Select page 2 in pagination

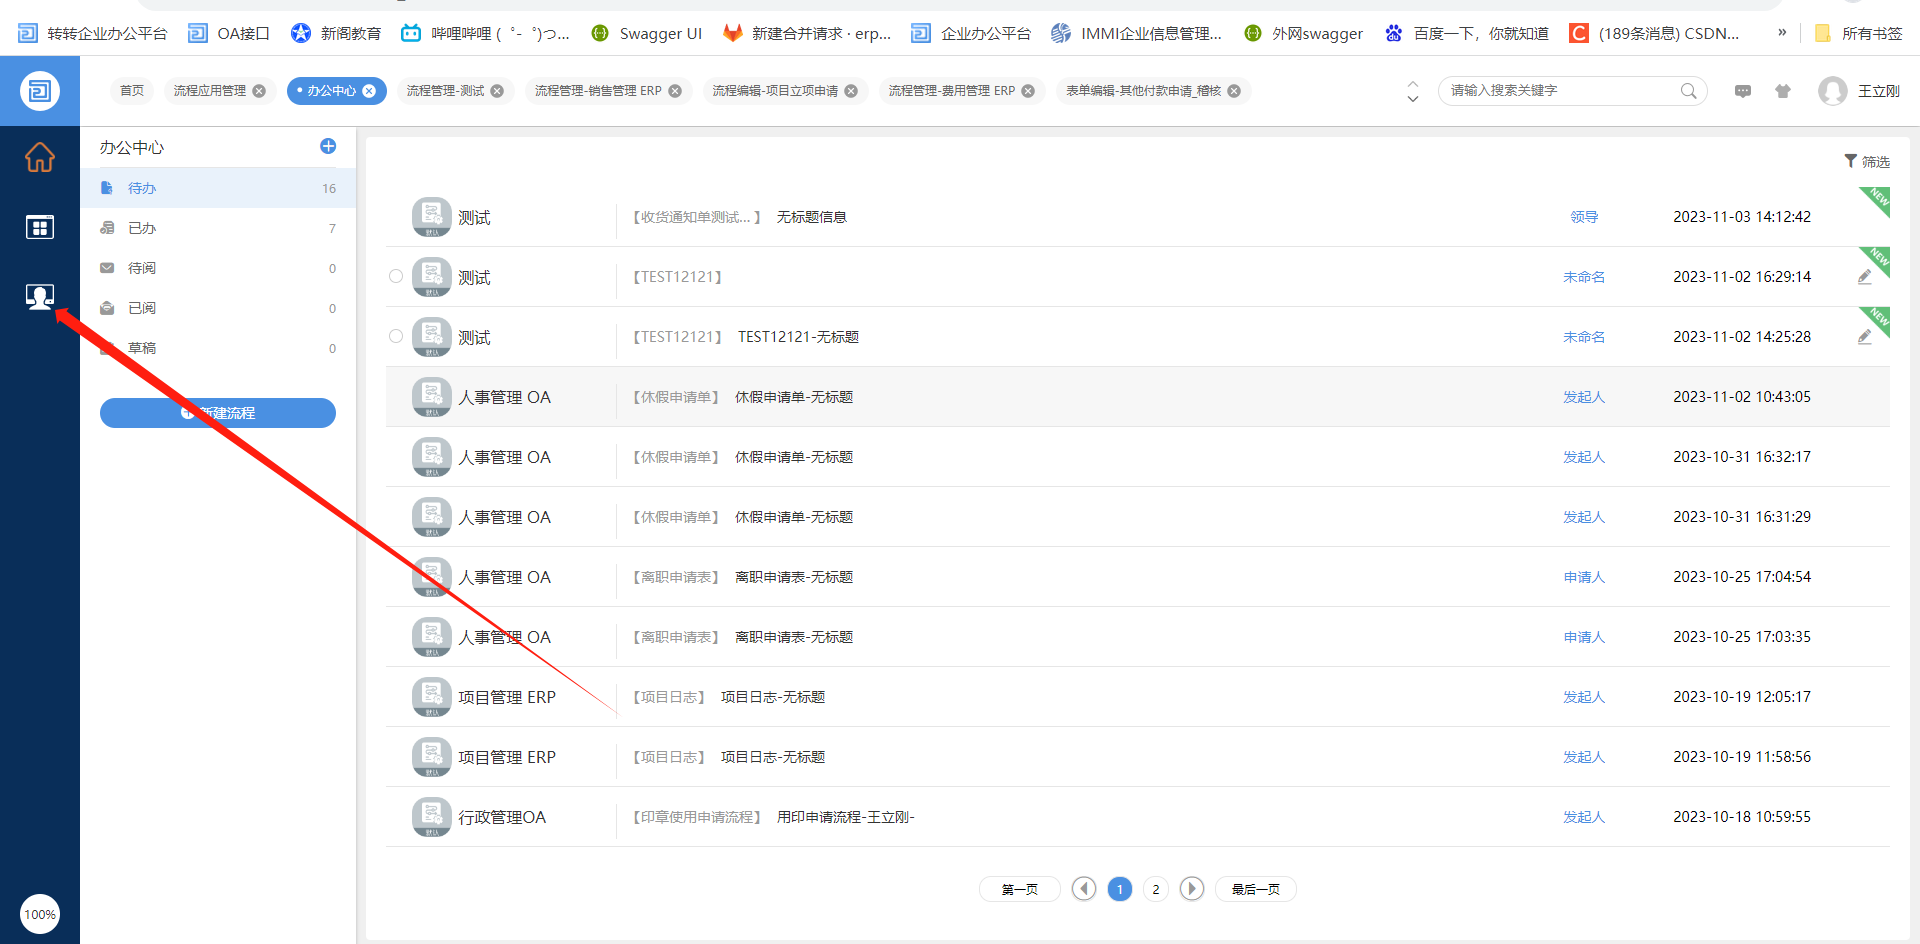1156,889
